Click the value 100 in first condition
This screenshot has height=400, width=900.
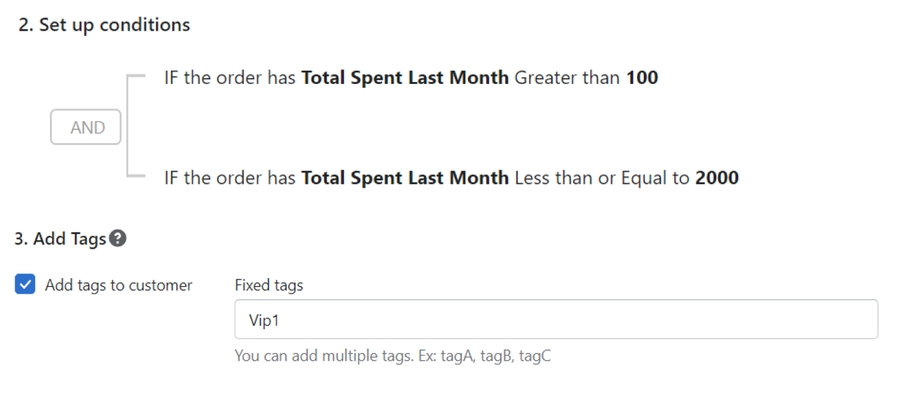[x=642, y=77]
